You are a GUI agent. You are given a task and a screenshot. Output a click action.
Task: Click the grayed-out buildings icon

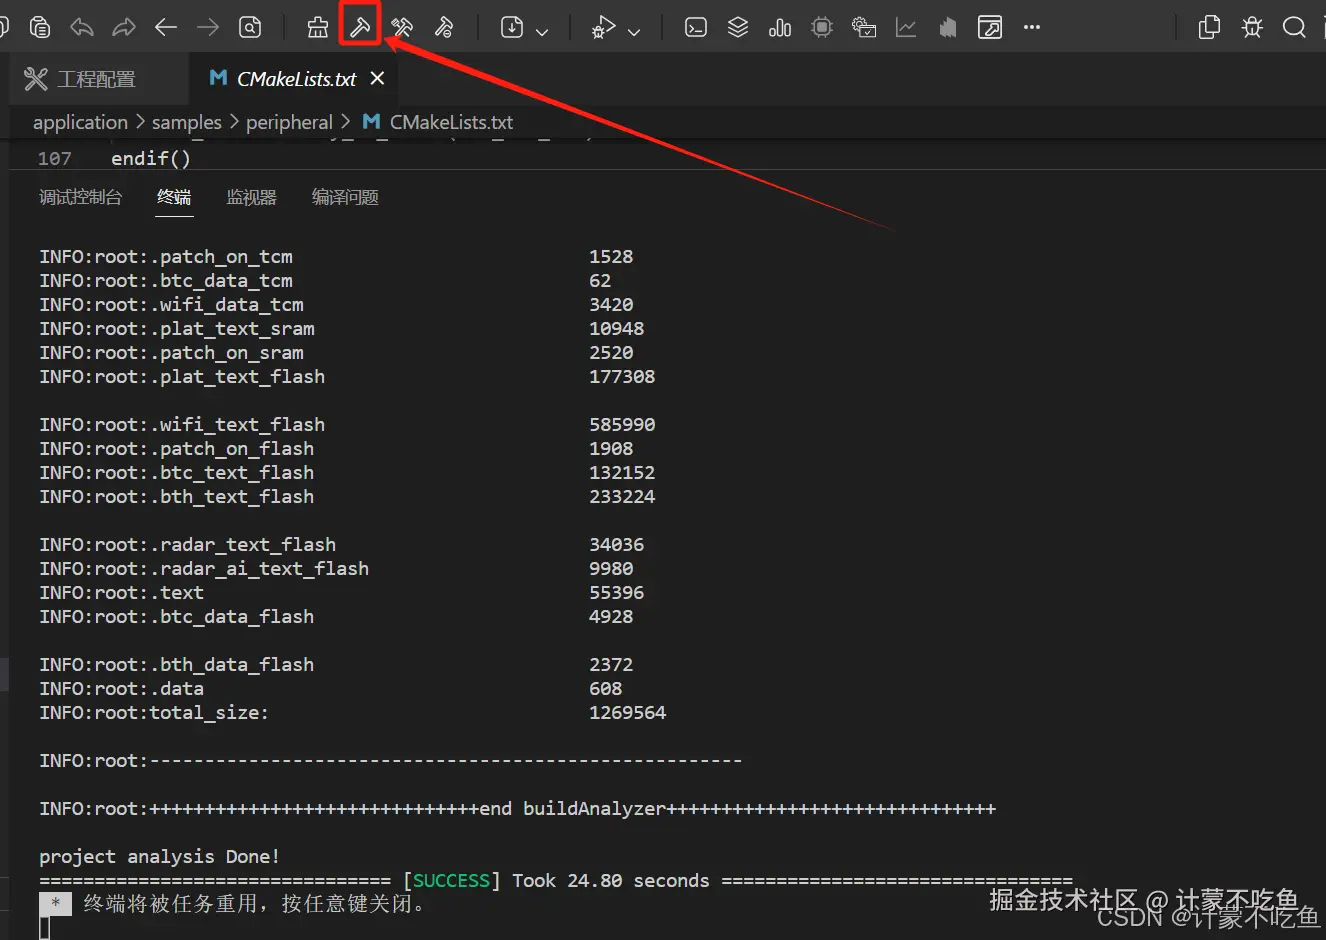(948, 27)
